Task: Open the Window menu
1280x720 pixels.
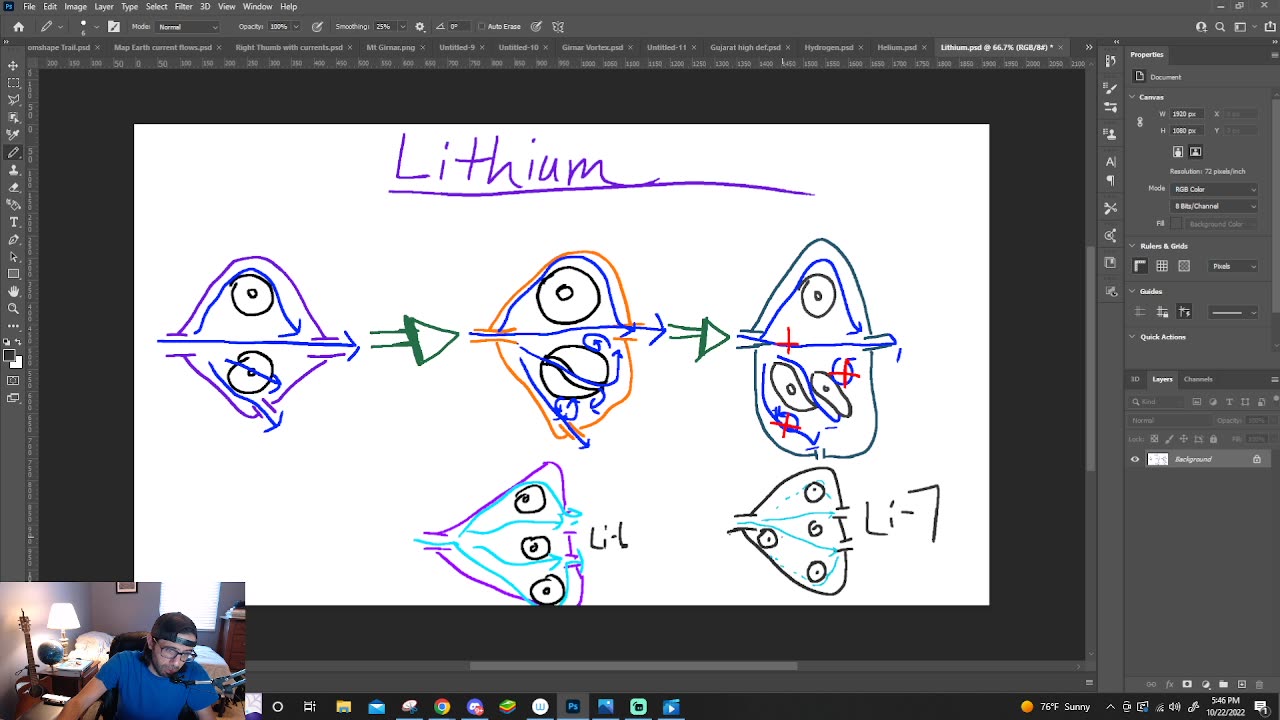Action: pos(257,6)
